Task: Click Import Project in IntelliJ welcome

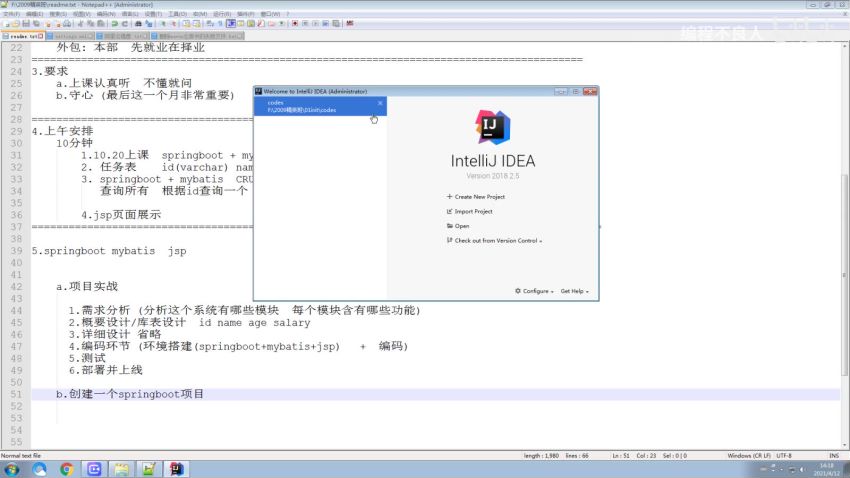Action: (470, 211)
